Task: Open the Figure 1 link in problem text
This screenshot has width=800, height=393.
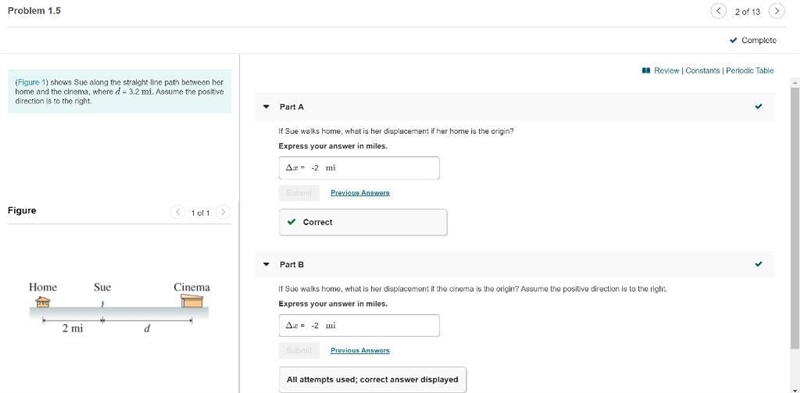Action: [x=32, y=82]
